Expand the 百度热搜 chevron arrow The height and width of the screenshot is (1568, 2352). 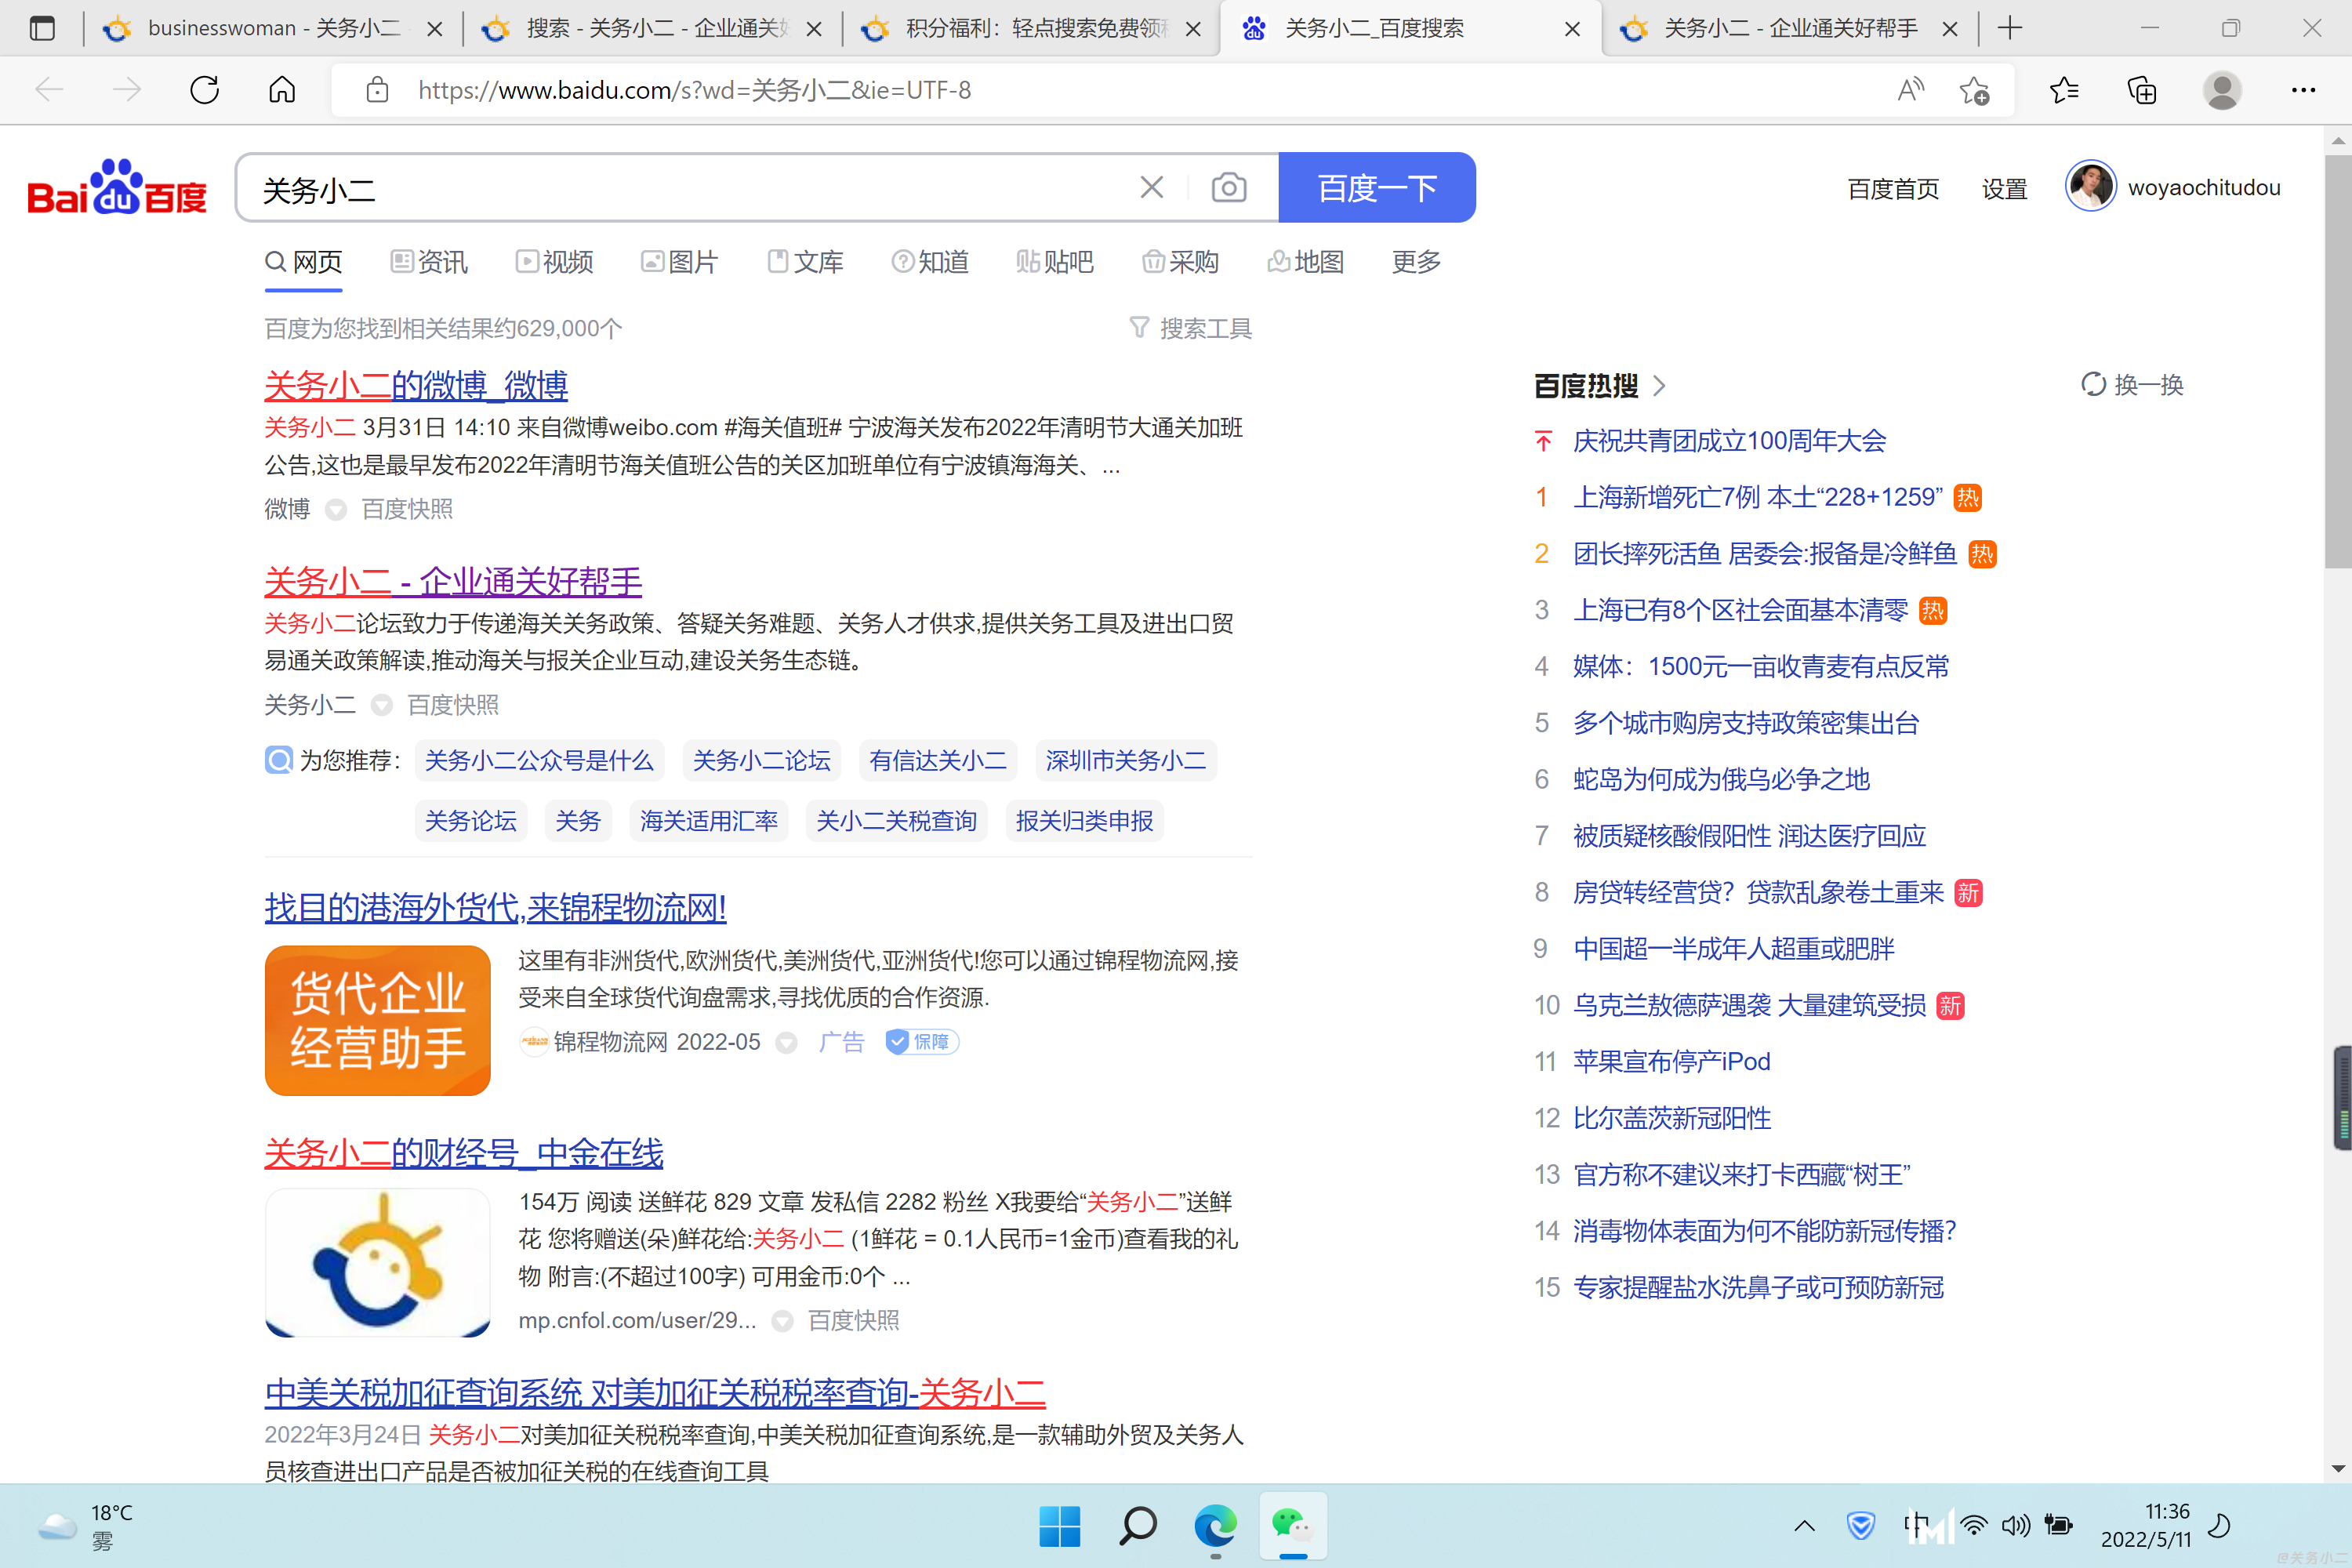[x=1659, y=386]
